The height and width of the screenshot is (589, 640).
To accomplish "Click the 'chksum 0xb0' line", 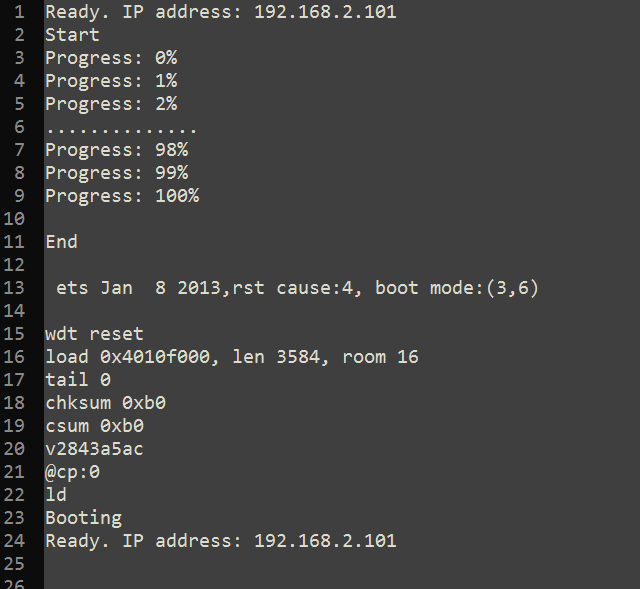I will 105,403.
